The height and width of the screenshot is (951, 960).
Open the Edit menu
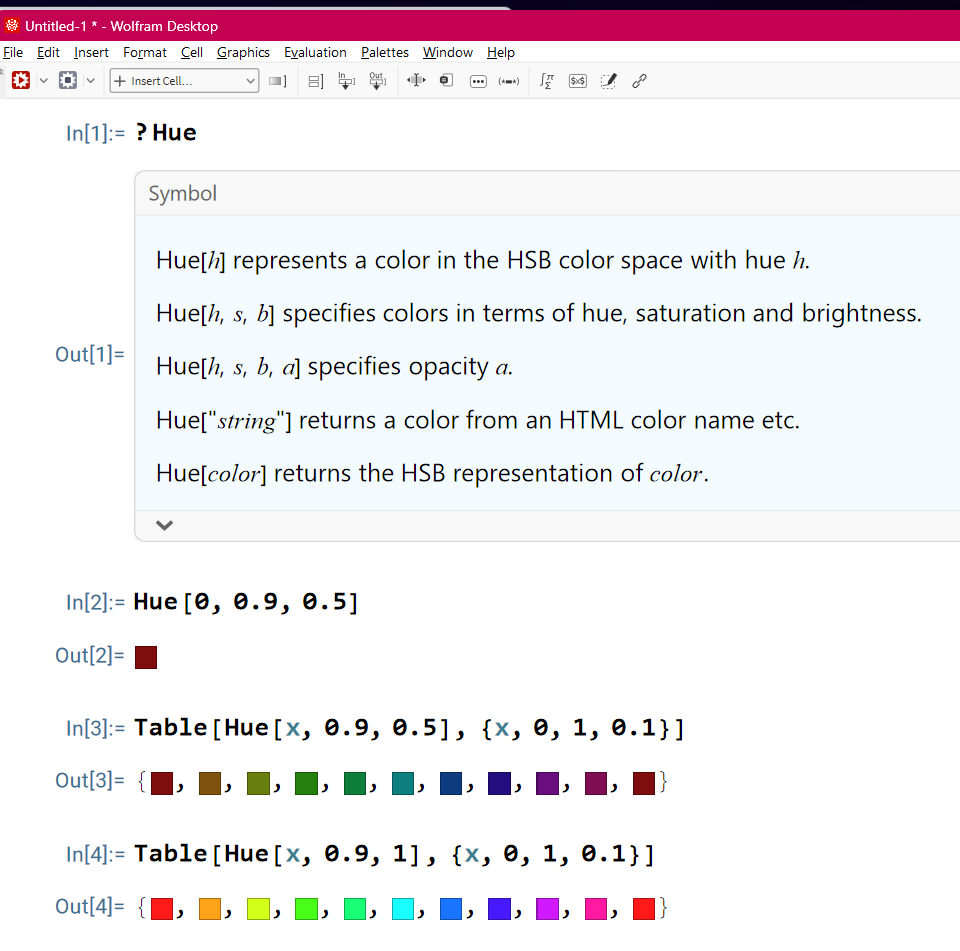pyautogui.click(x=48, y=53)
